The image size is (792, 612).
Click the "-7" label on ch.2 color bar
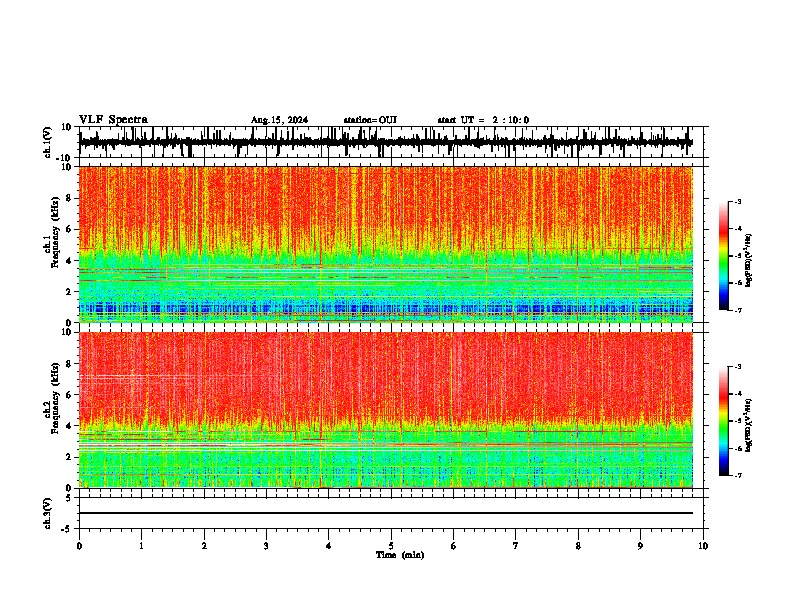(737, 475)
